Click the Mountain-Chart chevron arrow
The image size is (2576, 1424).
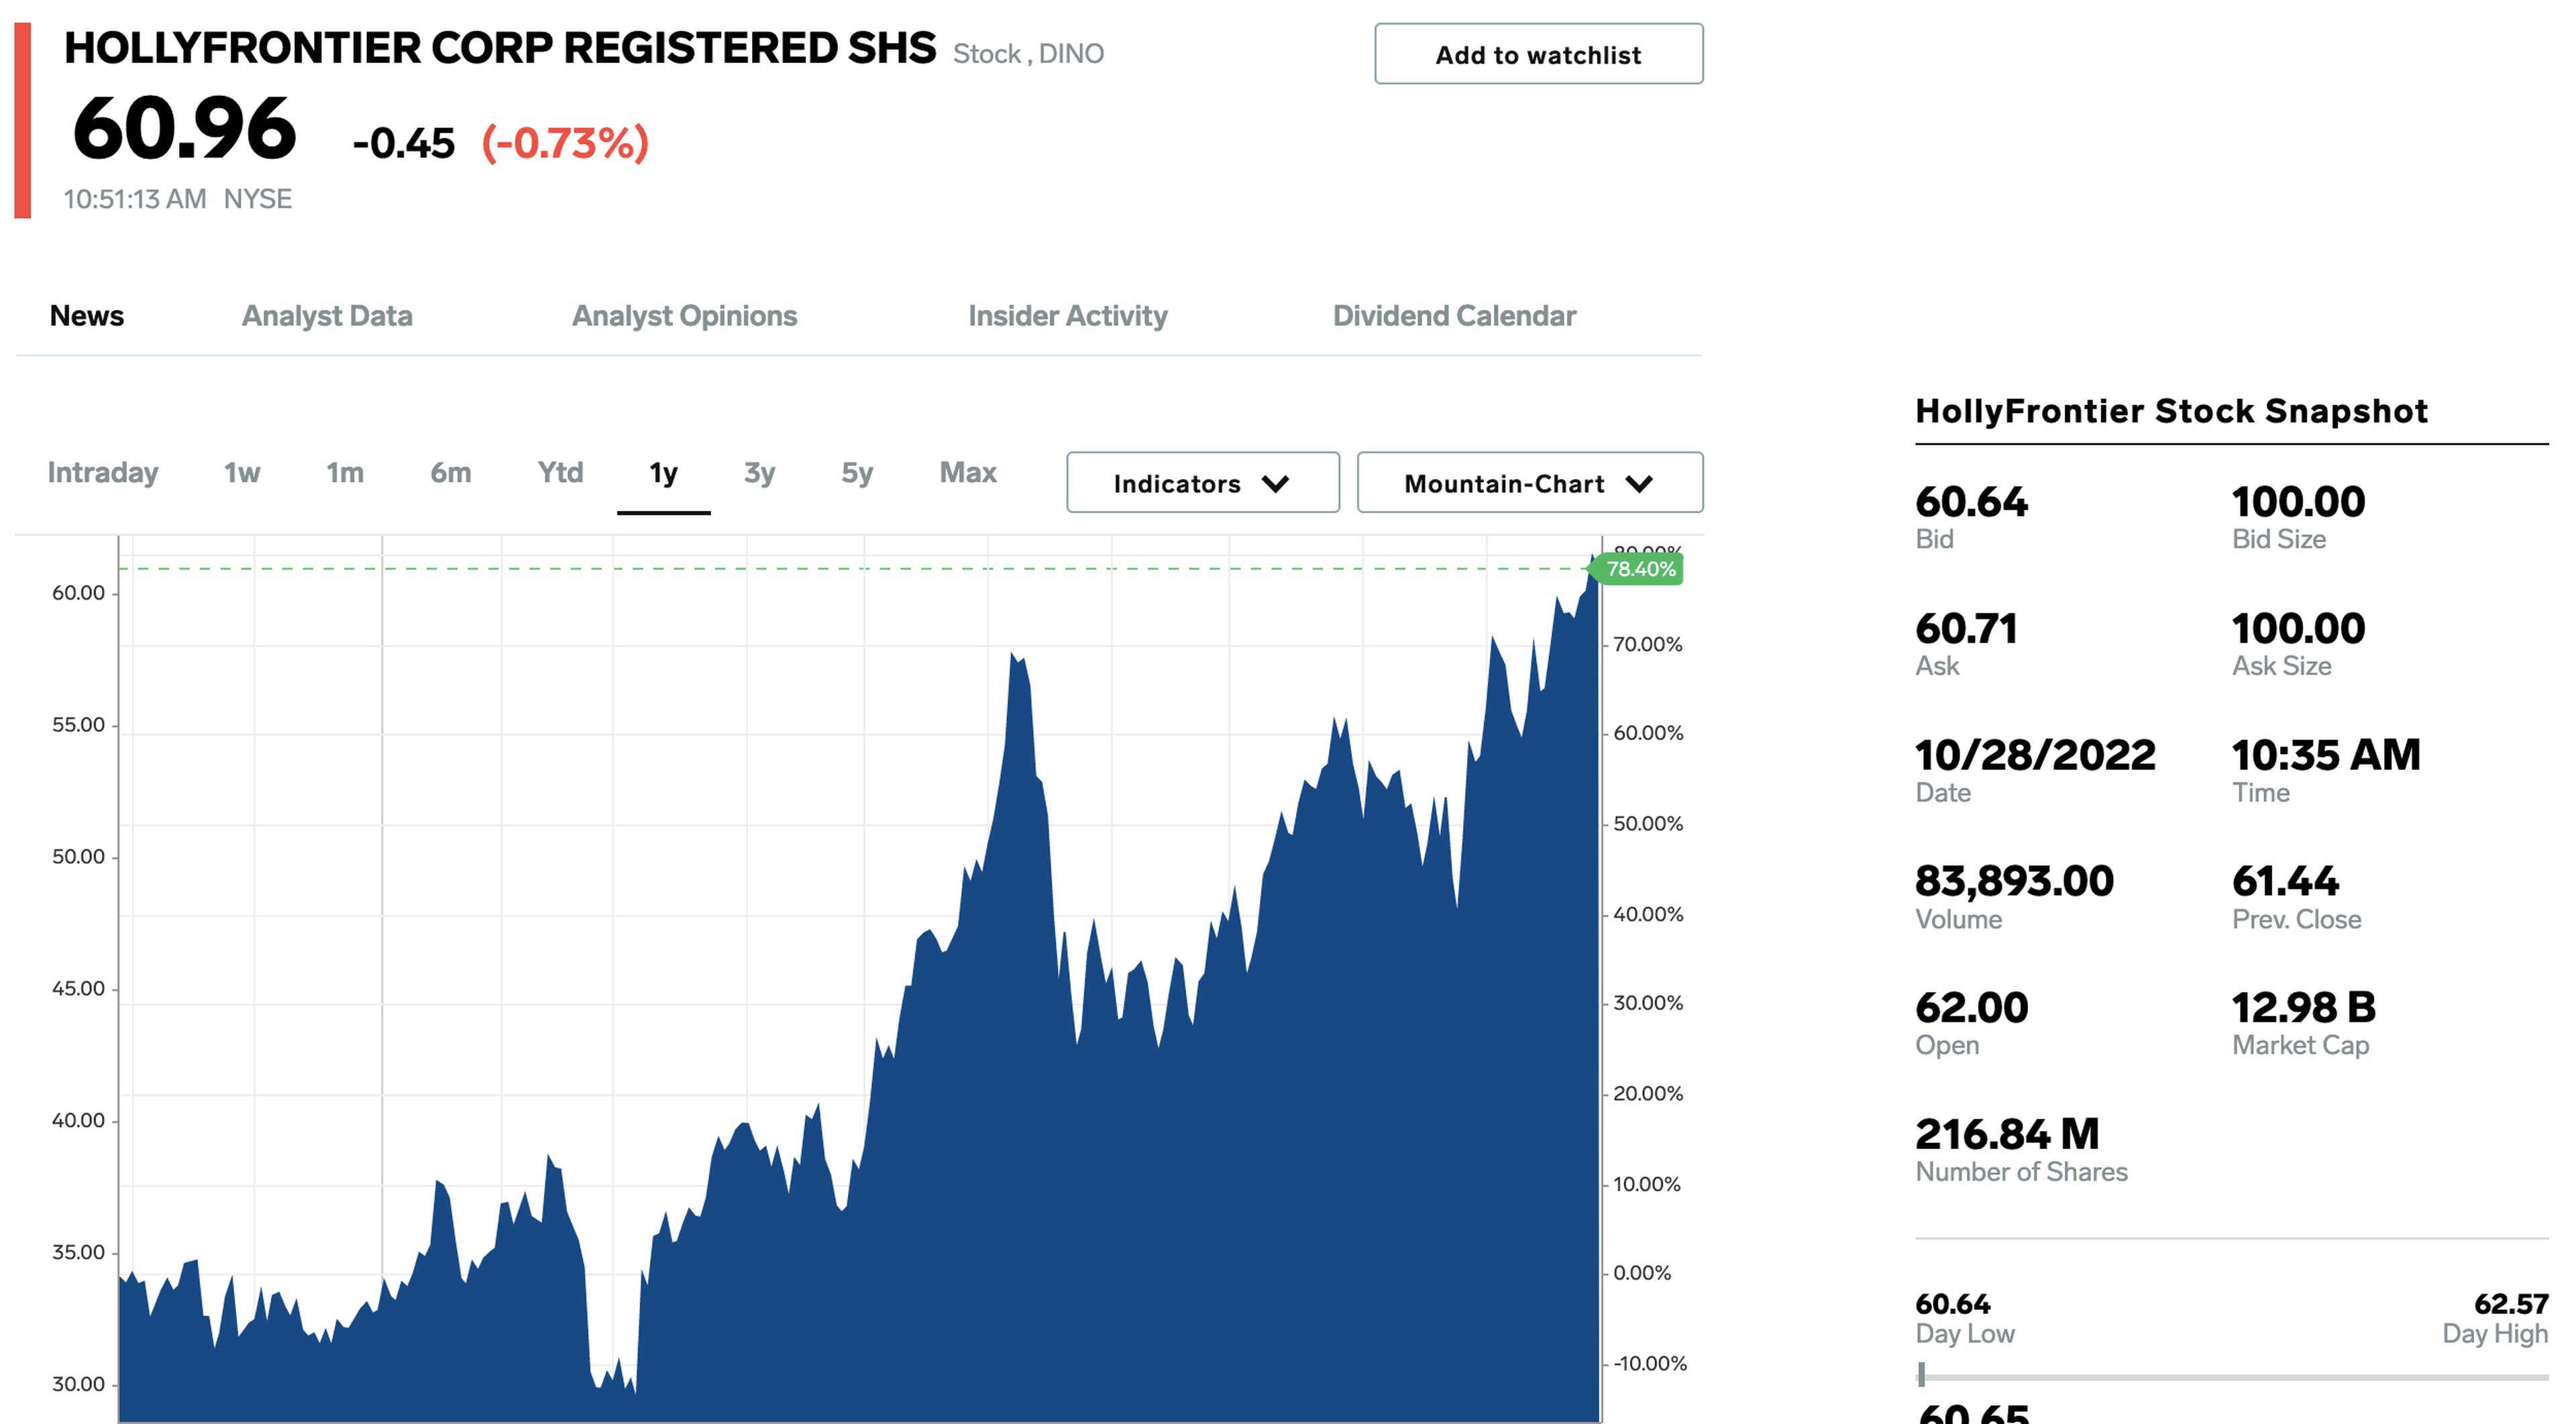coord(1639,484)
